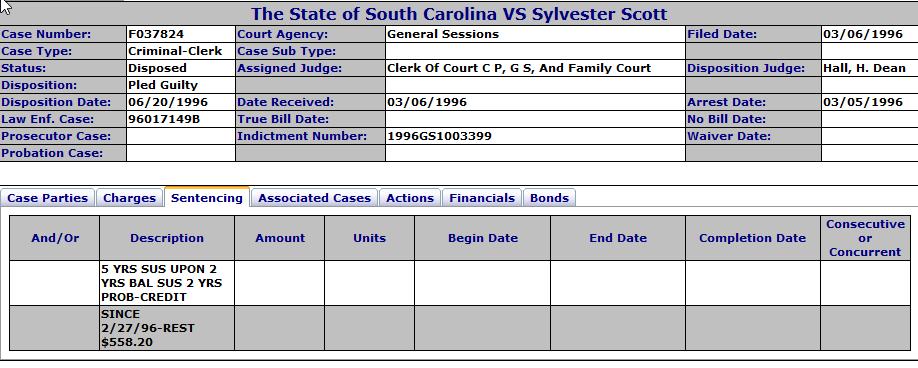Image resolution: width=918 pixels, height=368 pixels.
Task: Click the End Date column header
Action: [x=618, y=238]
